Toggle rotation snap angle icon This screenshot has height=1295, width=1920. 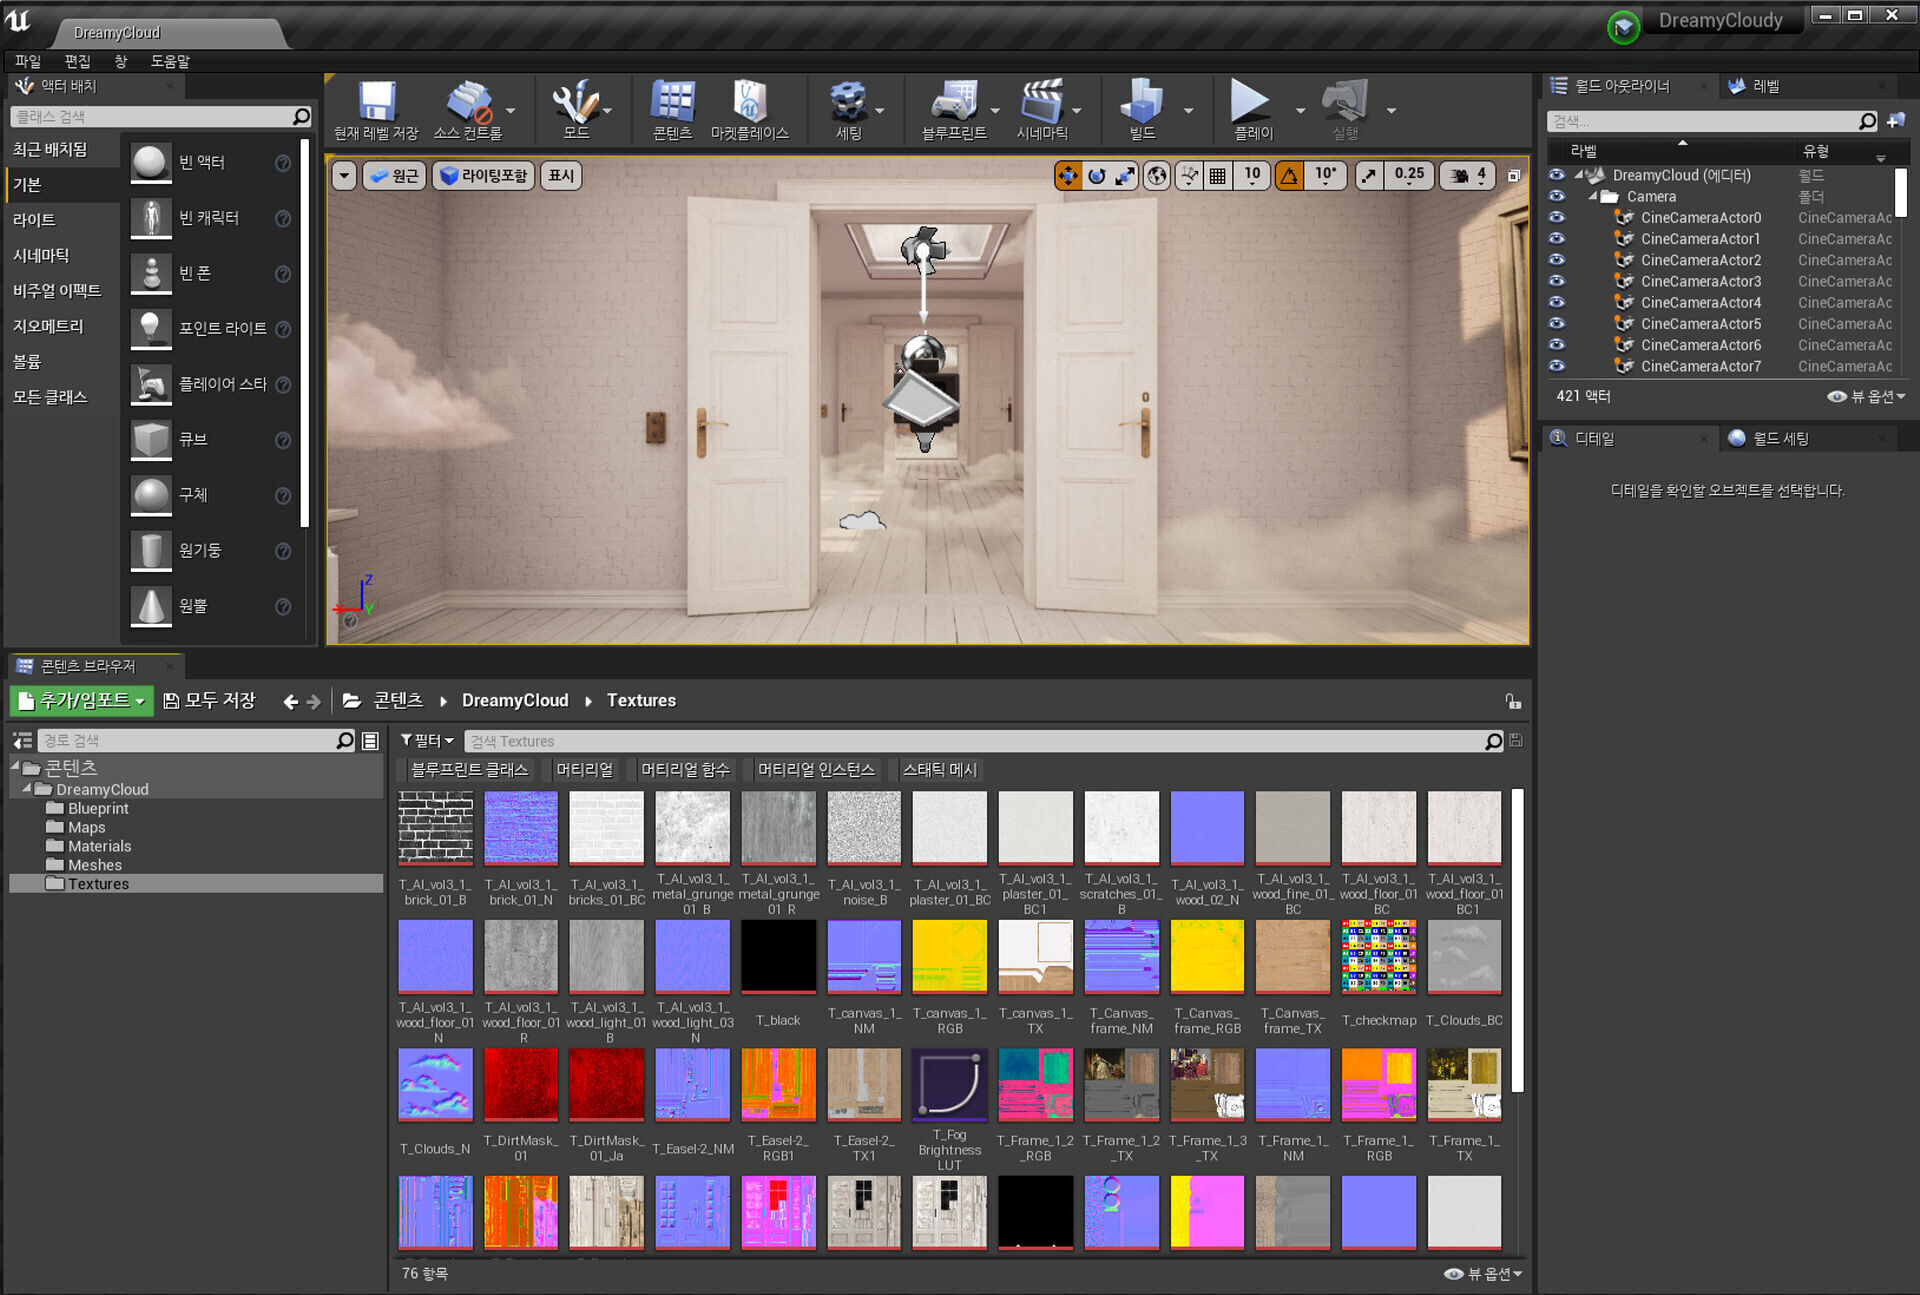pos(1289,176)
